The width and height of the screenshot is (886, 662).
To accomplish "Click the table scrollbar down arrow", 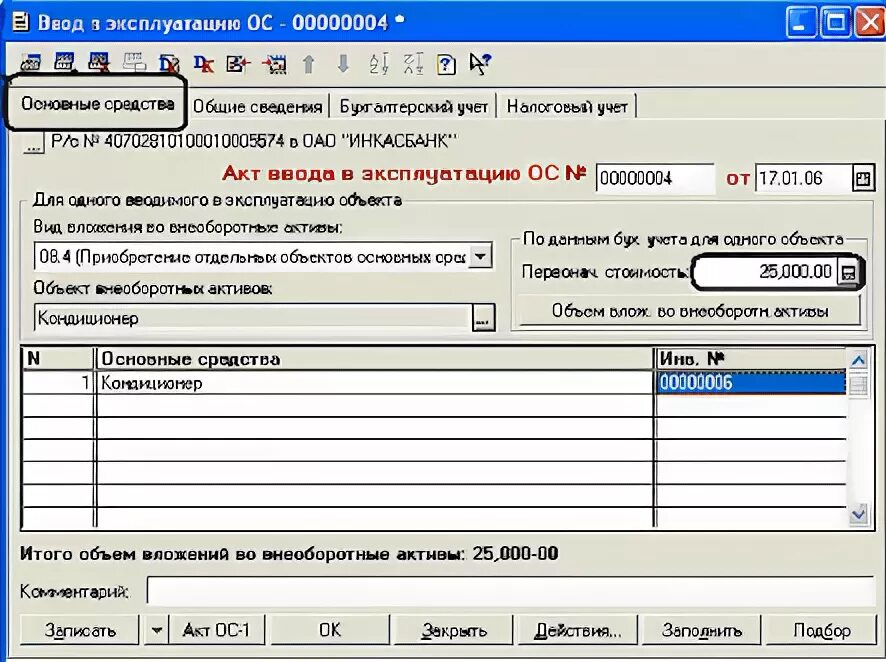I will 858,515.
